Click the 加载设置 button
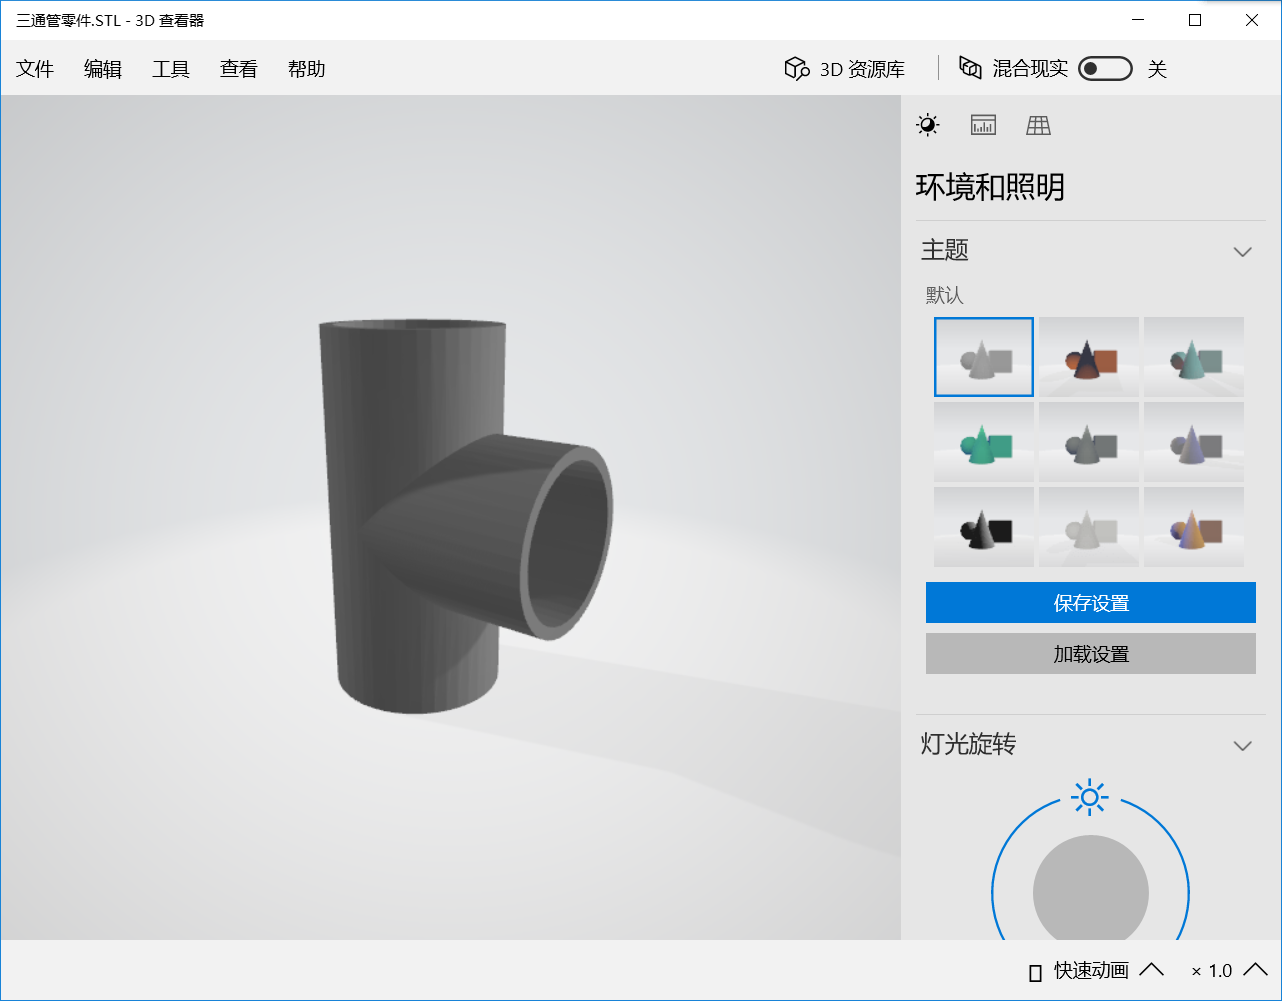Image resolution: width=1282 pixels, height=1001 pixels. coord(1090,653)
